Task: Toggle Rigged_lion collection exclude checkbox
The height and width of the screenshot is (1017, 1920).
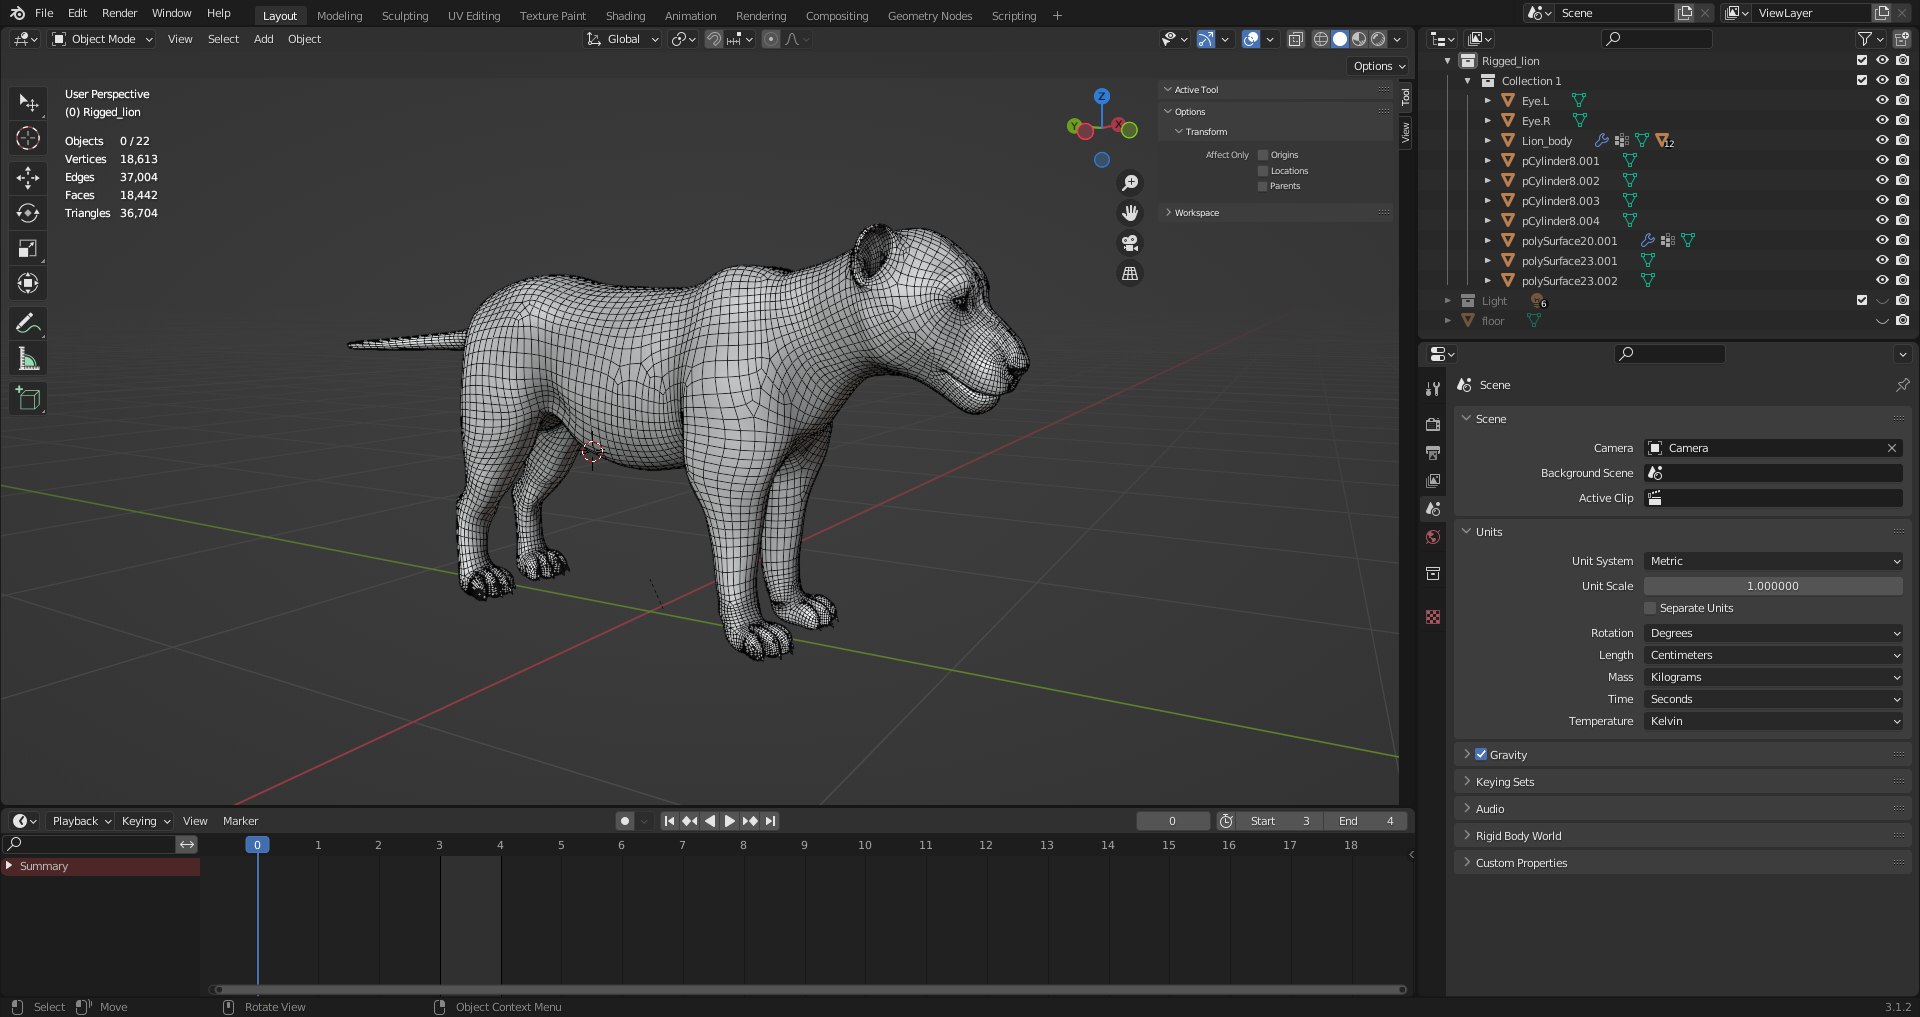Action: 1862,60
